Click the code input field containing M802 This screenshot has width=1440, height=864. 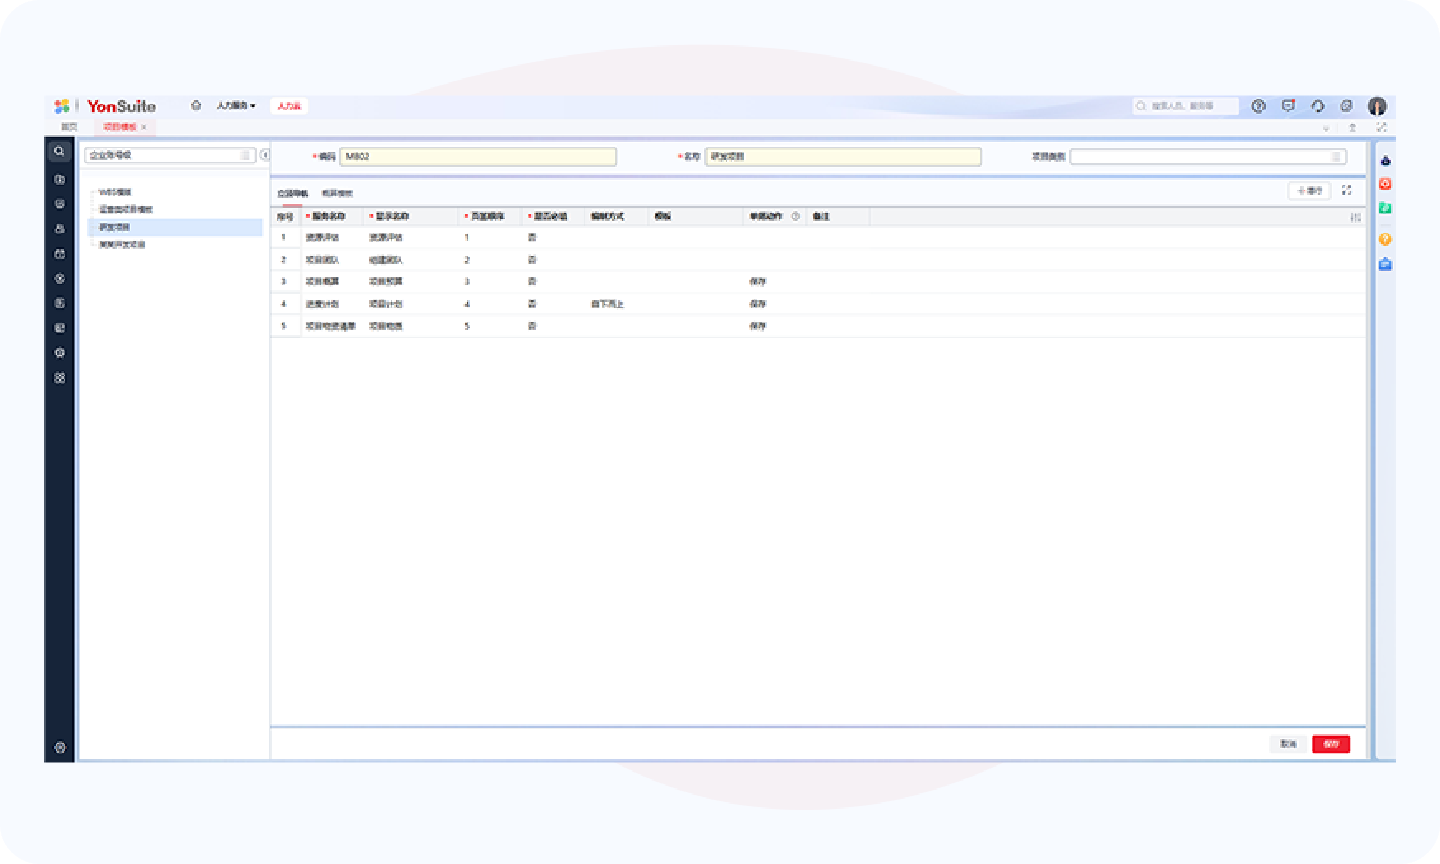pyautogui.click(x=478, y=157)
